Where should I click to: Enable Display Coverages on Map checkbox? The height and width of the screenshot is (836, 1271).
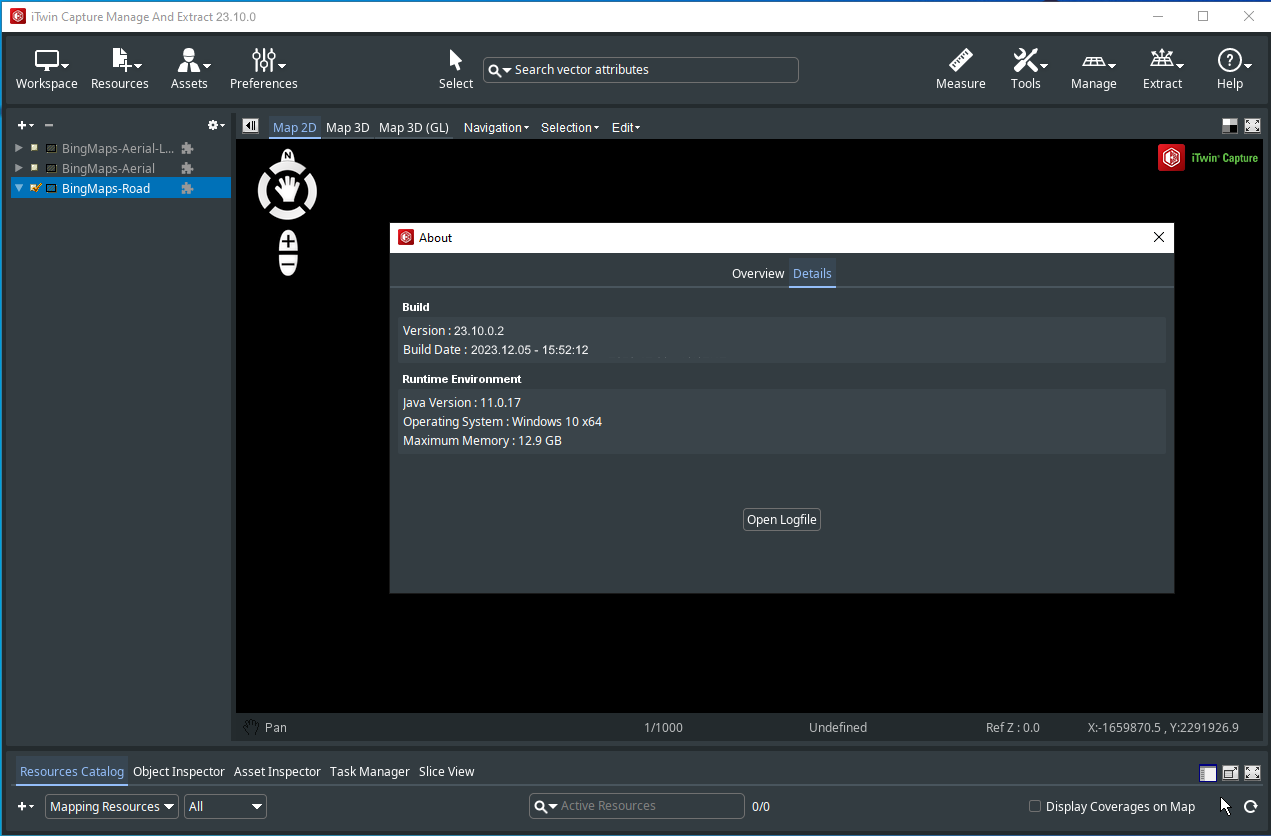point(1035,806)
